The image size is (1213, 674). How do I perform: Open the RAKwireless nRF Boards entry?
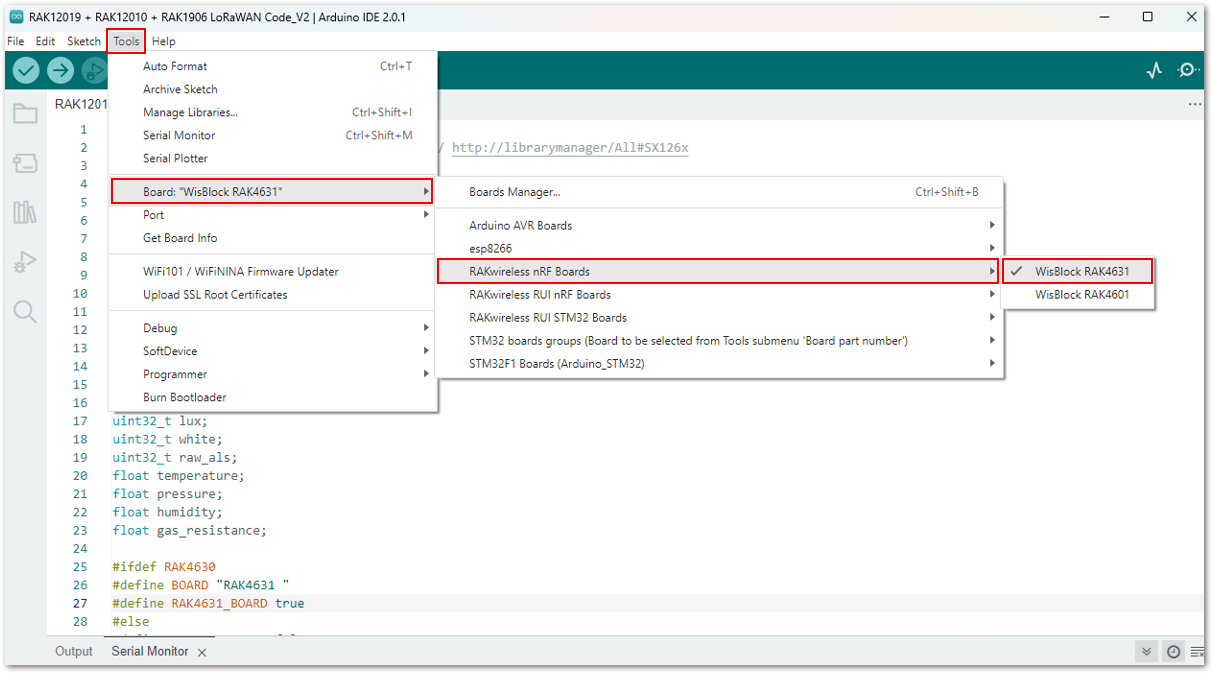718,271
